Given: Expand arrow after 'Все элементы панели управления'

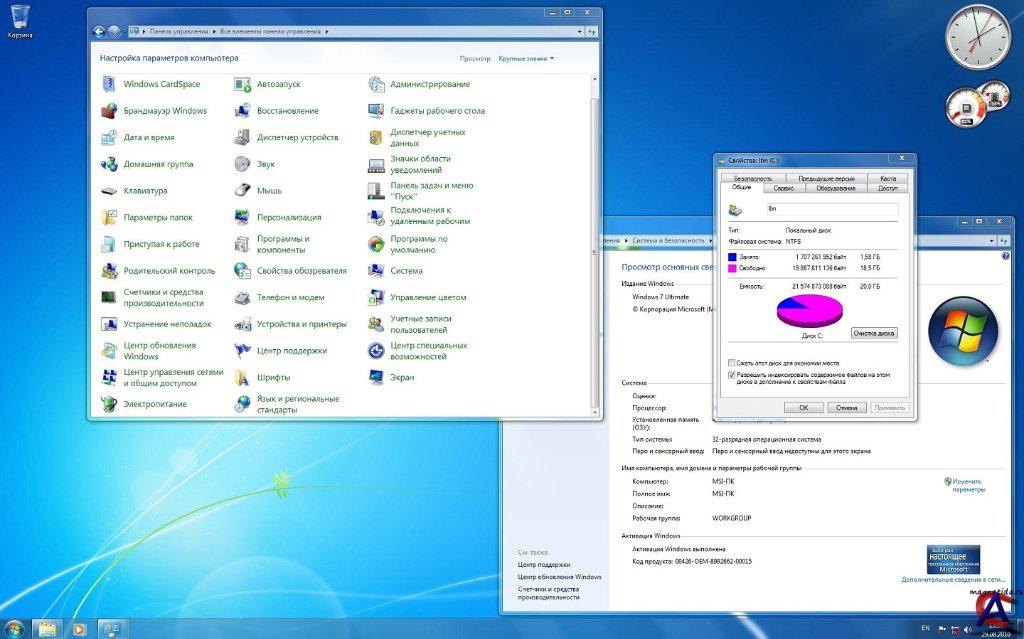Looking at the screenshot, I should coord(327,31).
